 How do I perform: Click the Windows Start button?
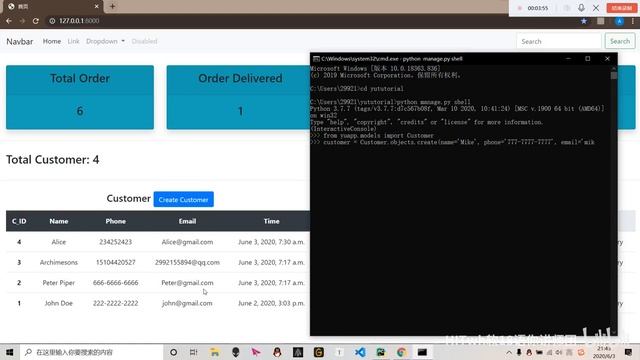tap(10, 352)
